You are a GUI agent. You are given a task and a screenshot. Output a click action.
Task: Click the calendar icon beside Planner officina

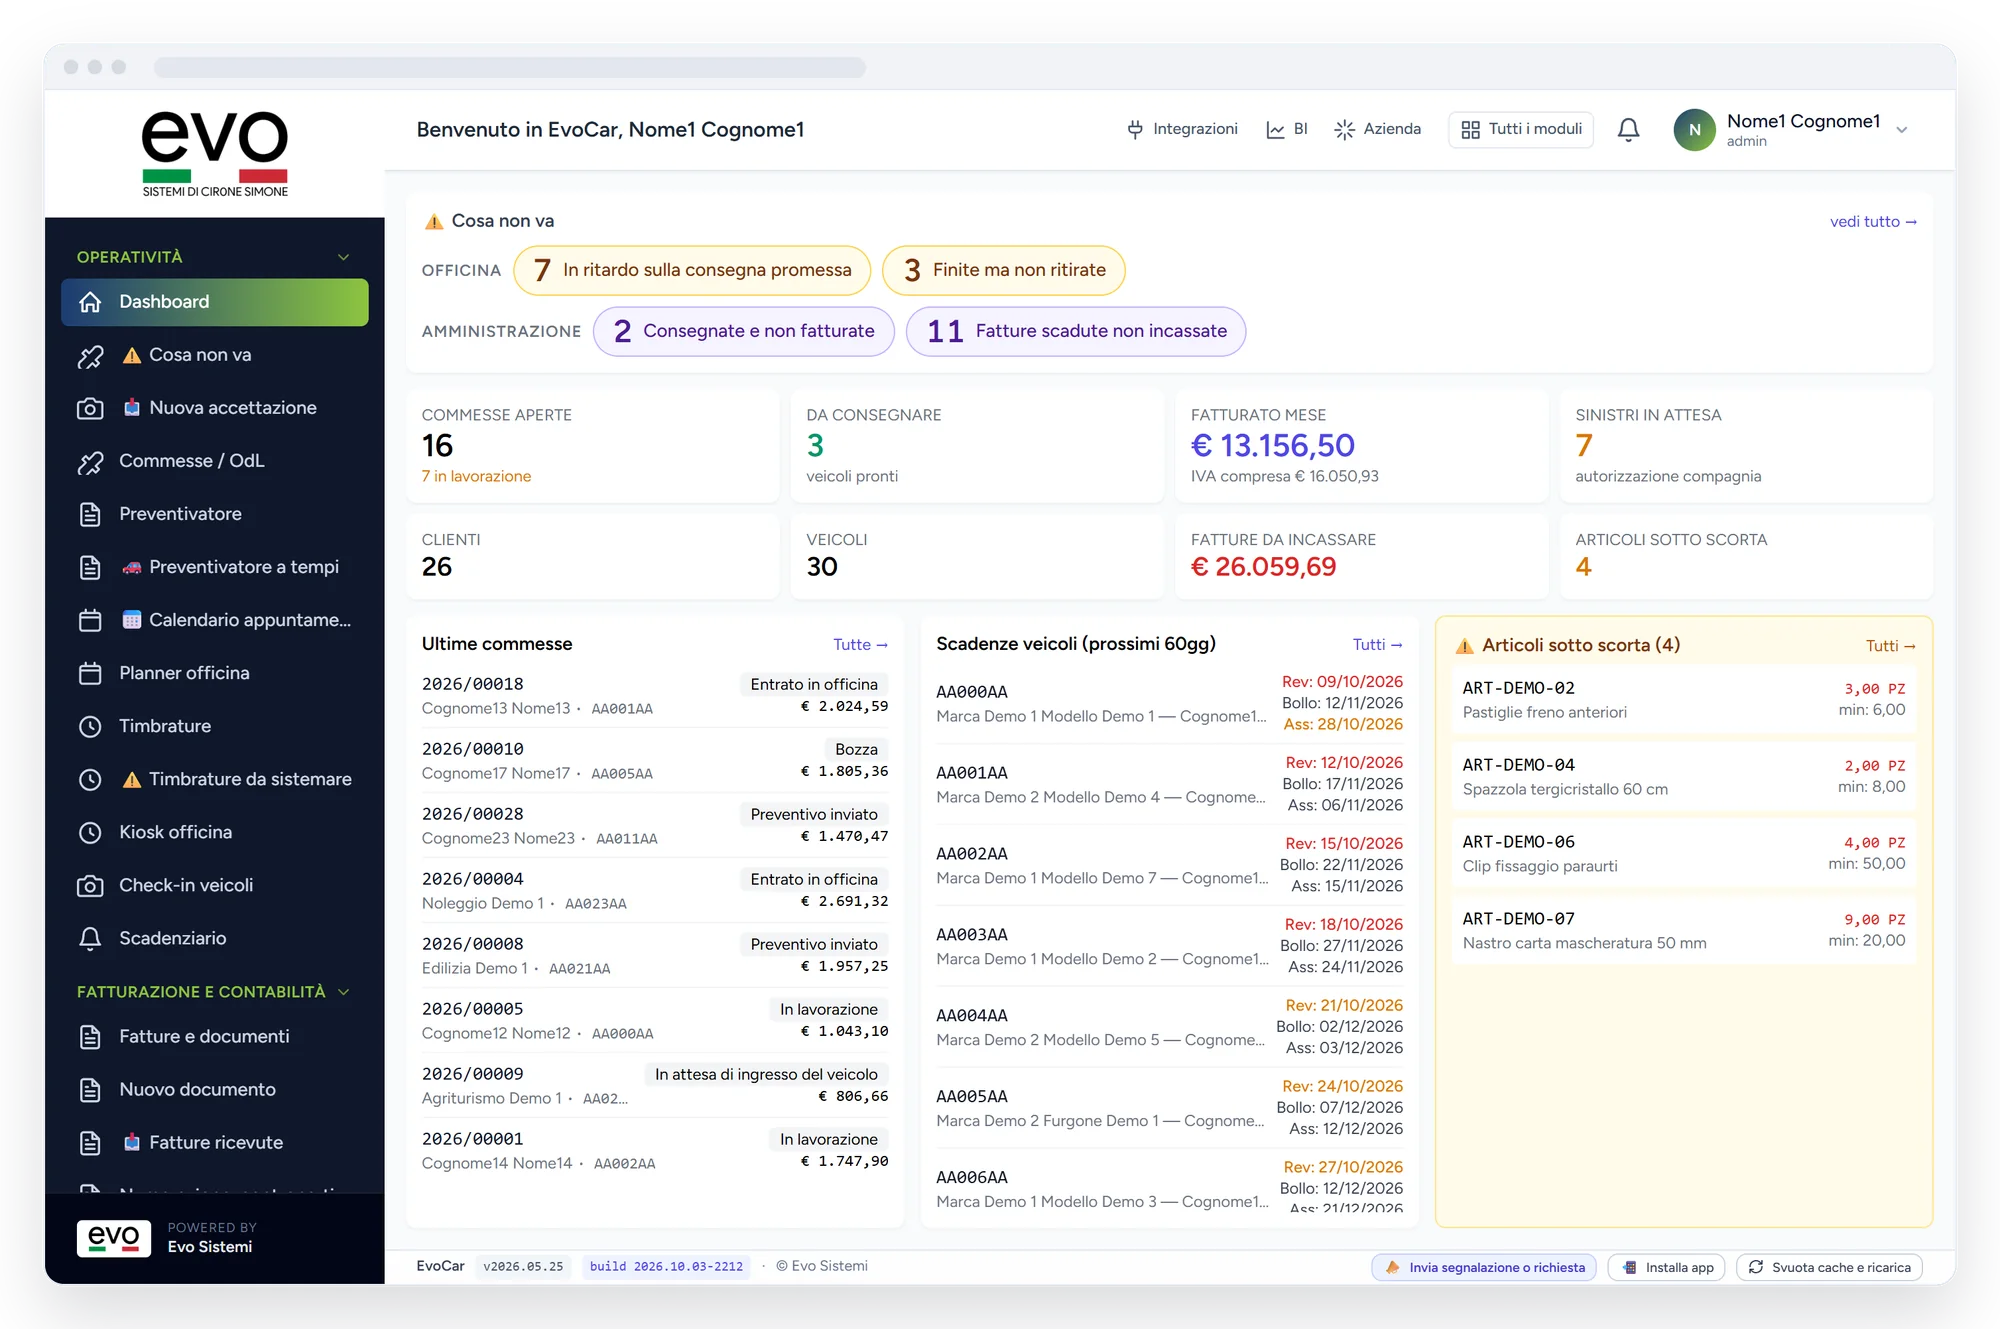[x=90, y=673]
